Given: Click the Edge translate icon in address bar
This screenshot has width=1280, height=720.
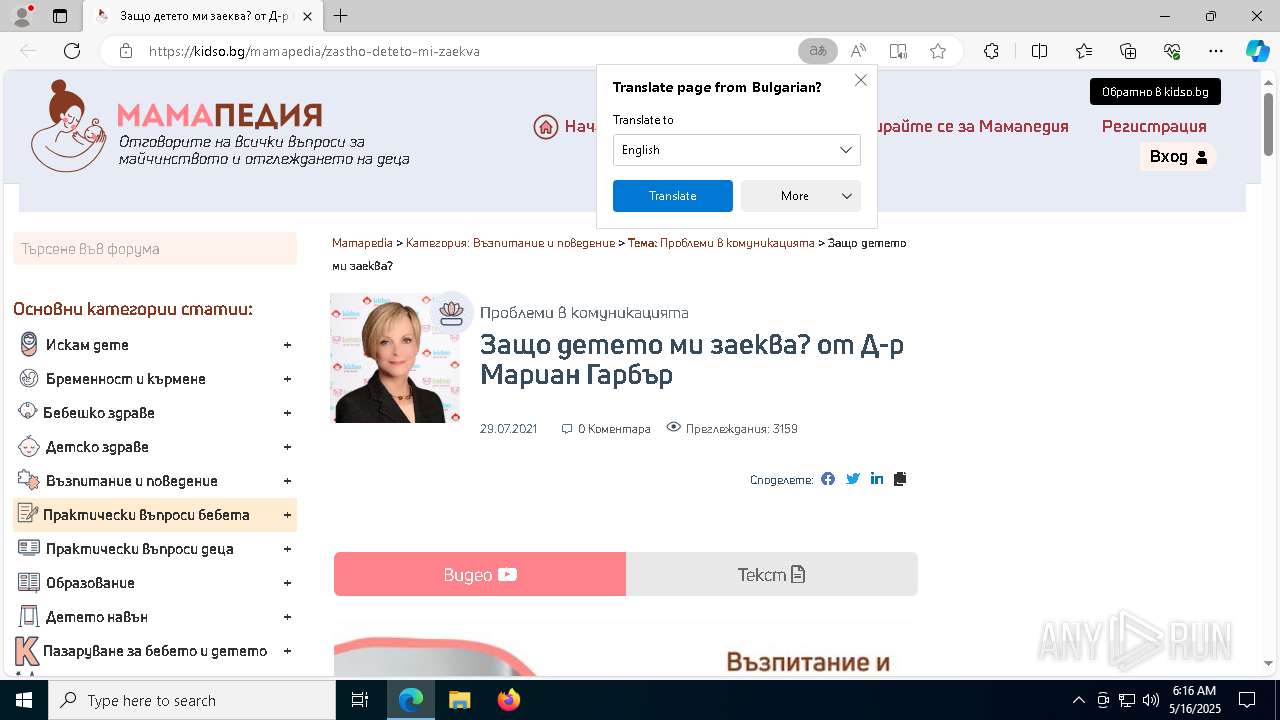Looking at the screenshot, I should (818, 51).
